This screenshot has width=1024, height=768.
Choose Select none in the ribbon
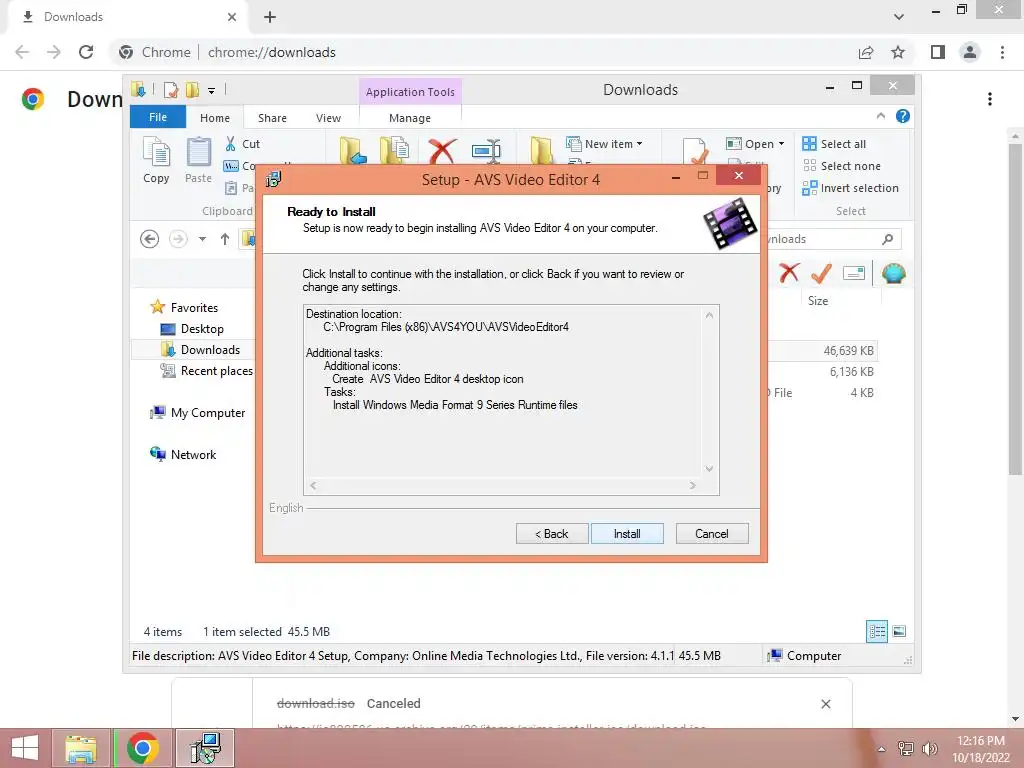[842, 166]
